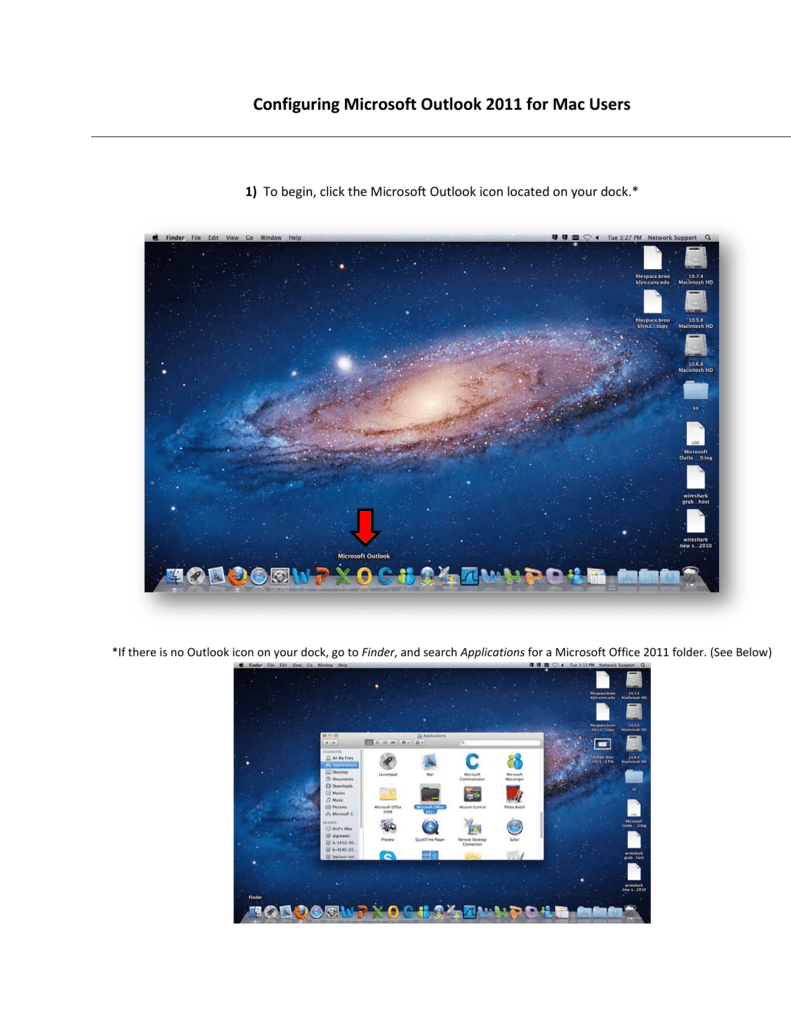Screen dimensions: 791x1024
Task: Select wireshark new s...2010 file in step 1 screenshot
Action: (x=696, y=529)
